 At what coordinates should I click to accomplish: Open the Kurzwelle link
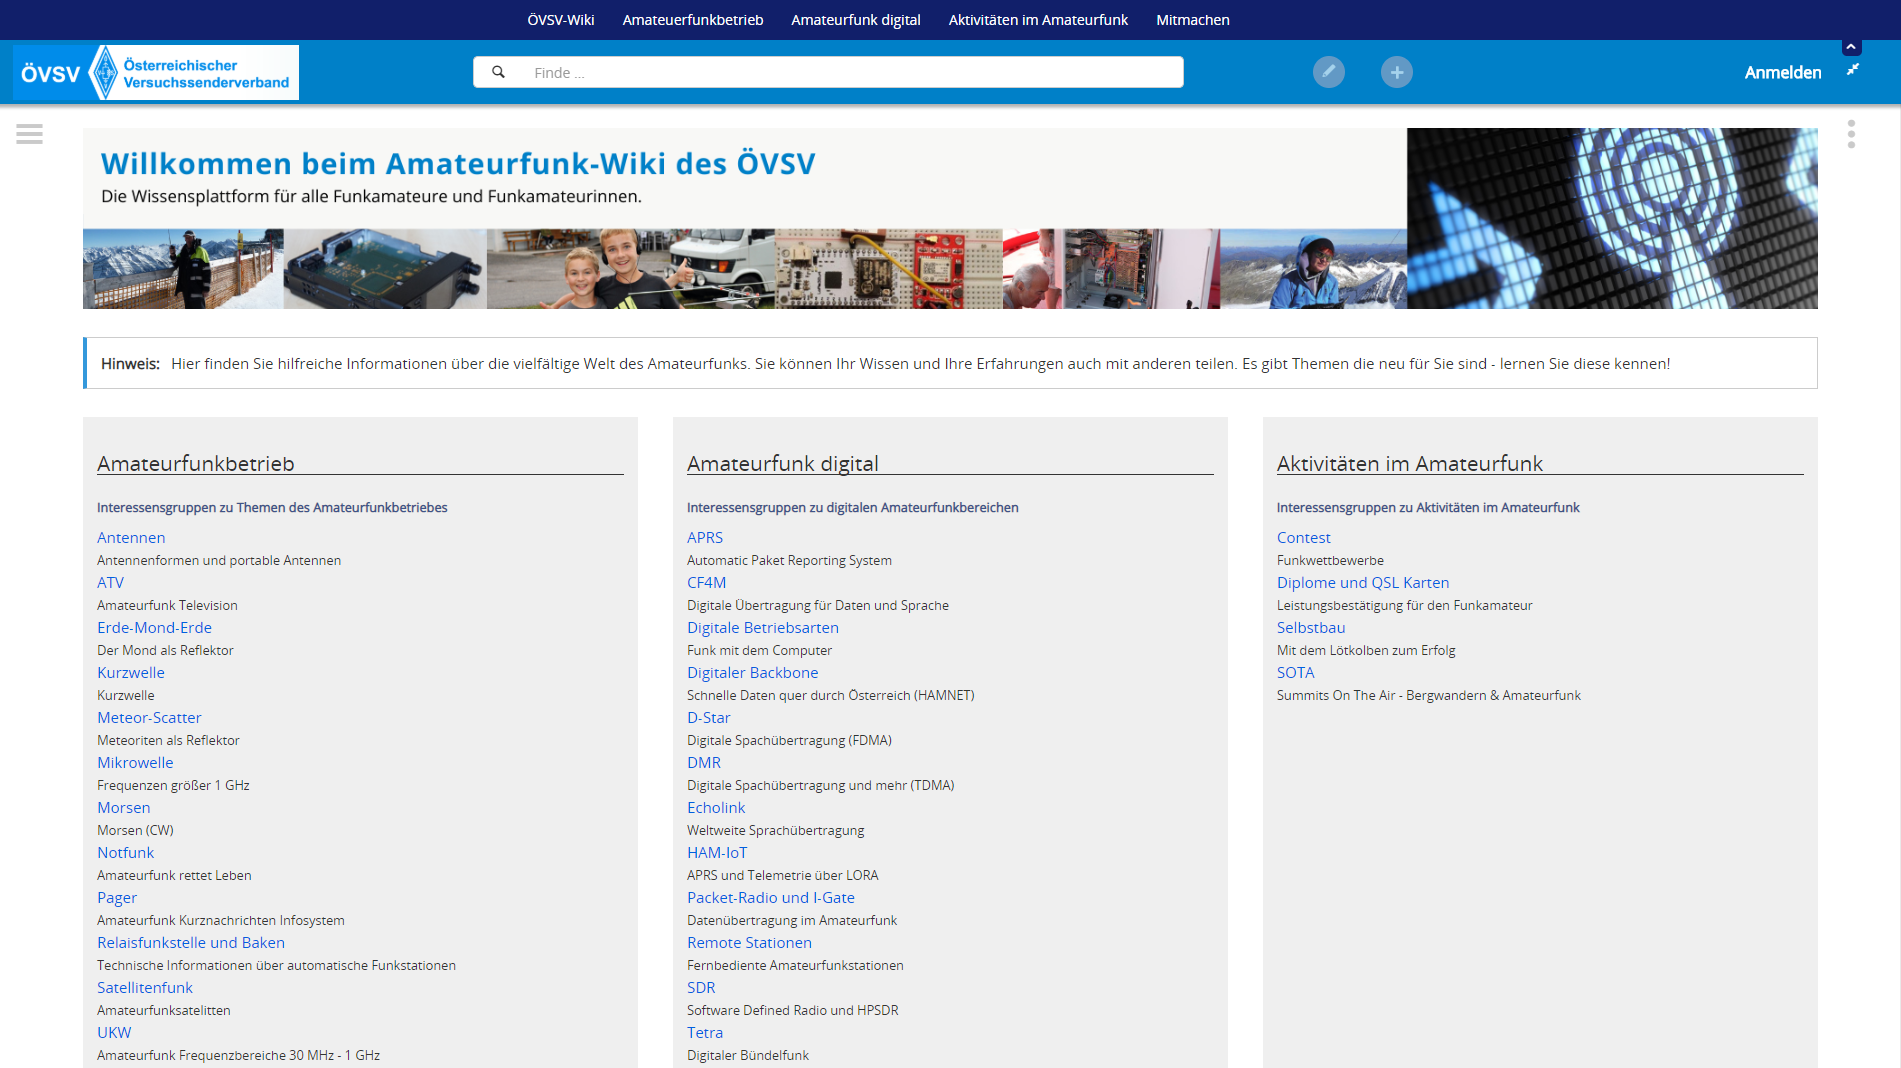(130, 673)
